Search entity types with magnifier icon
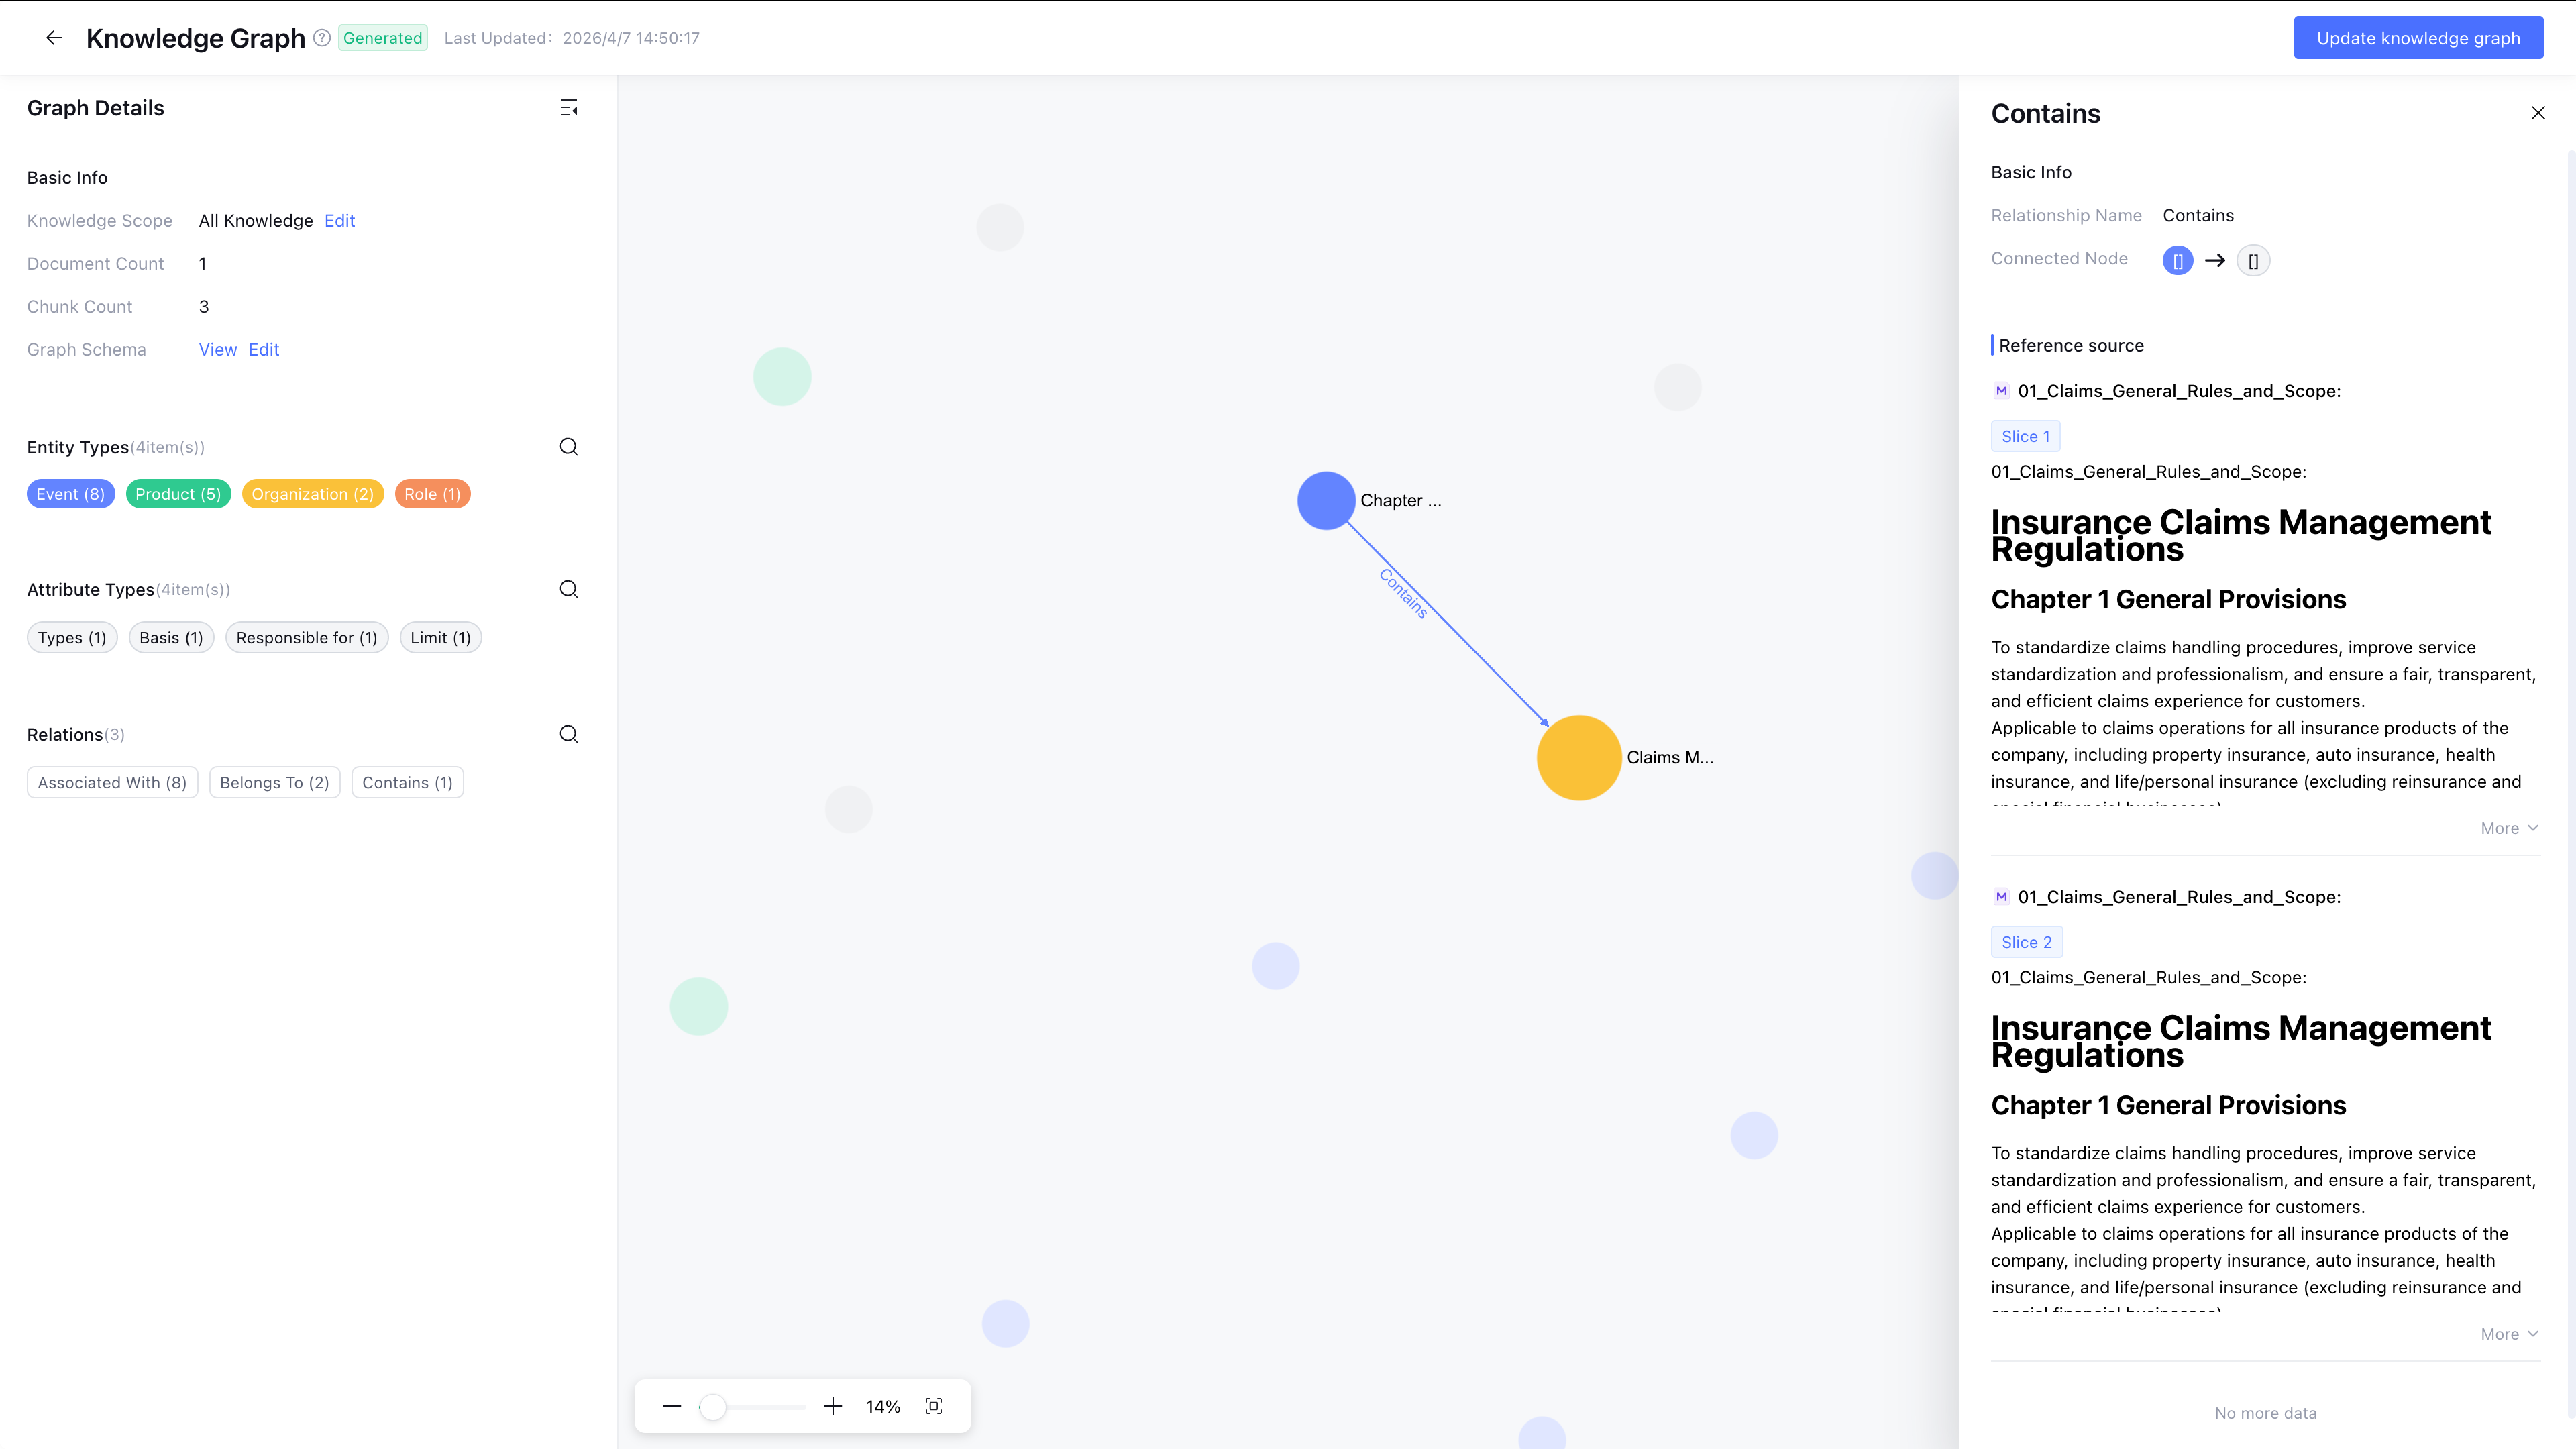 point(568,447)
